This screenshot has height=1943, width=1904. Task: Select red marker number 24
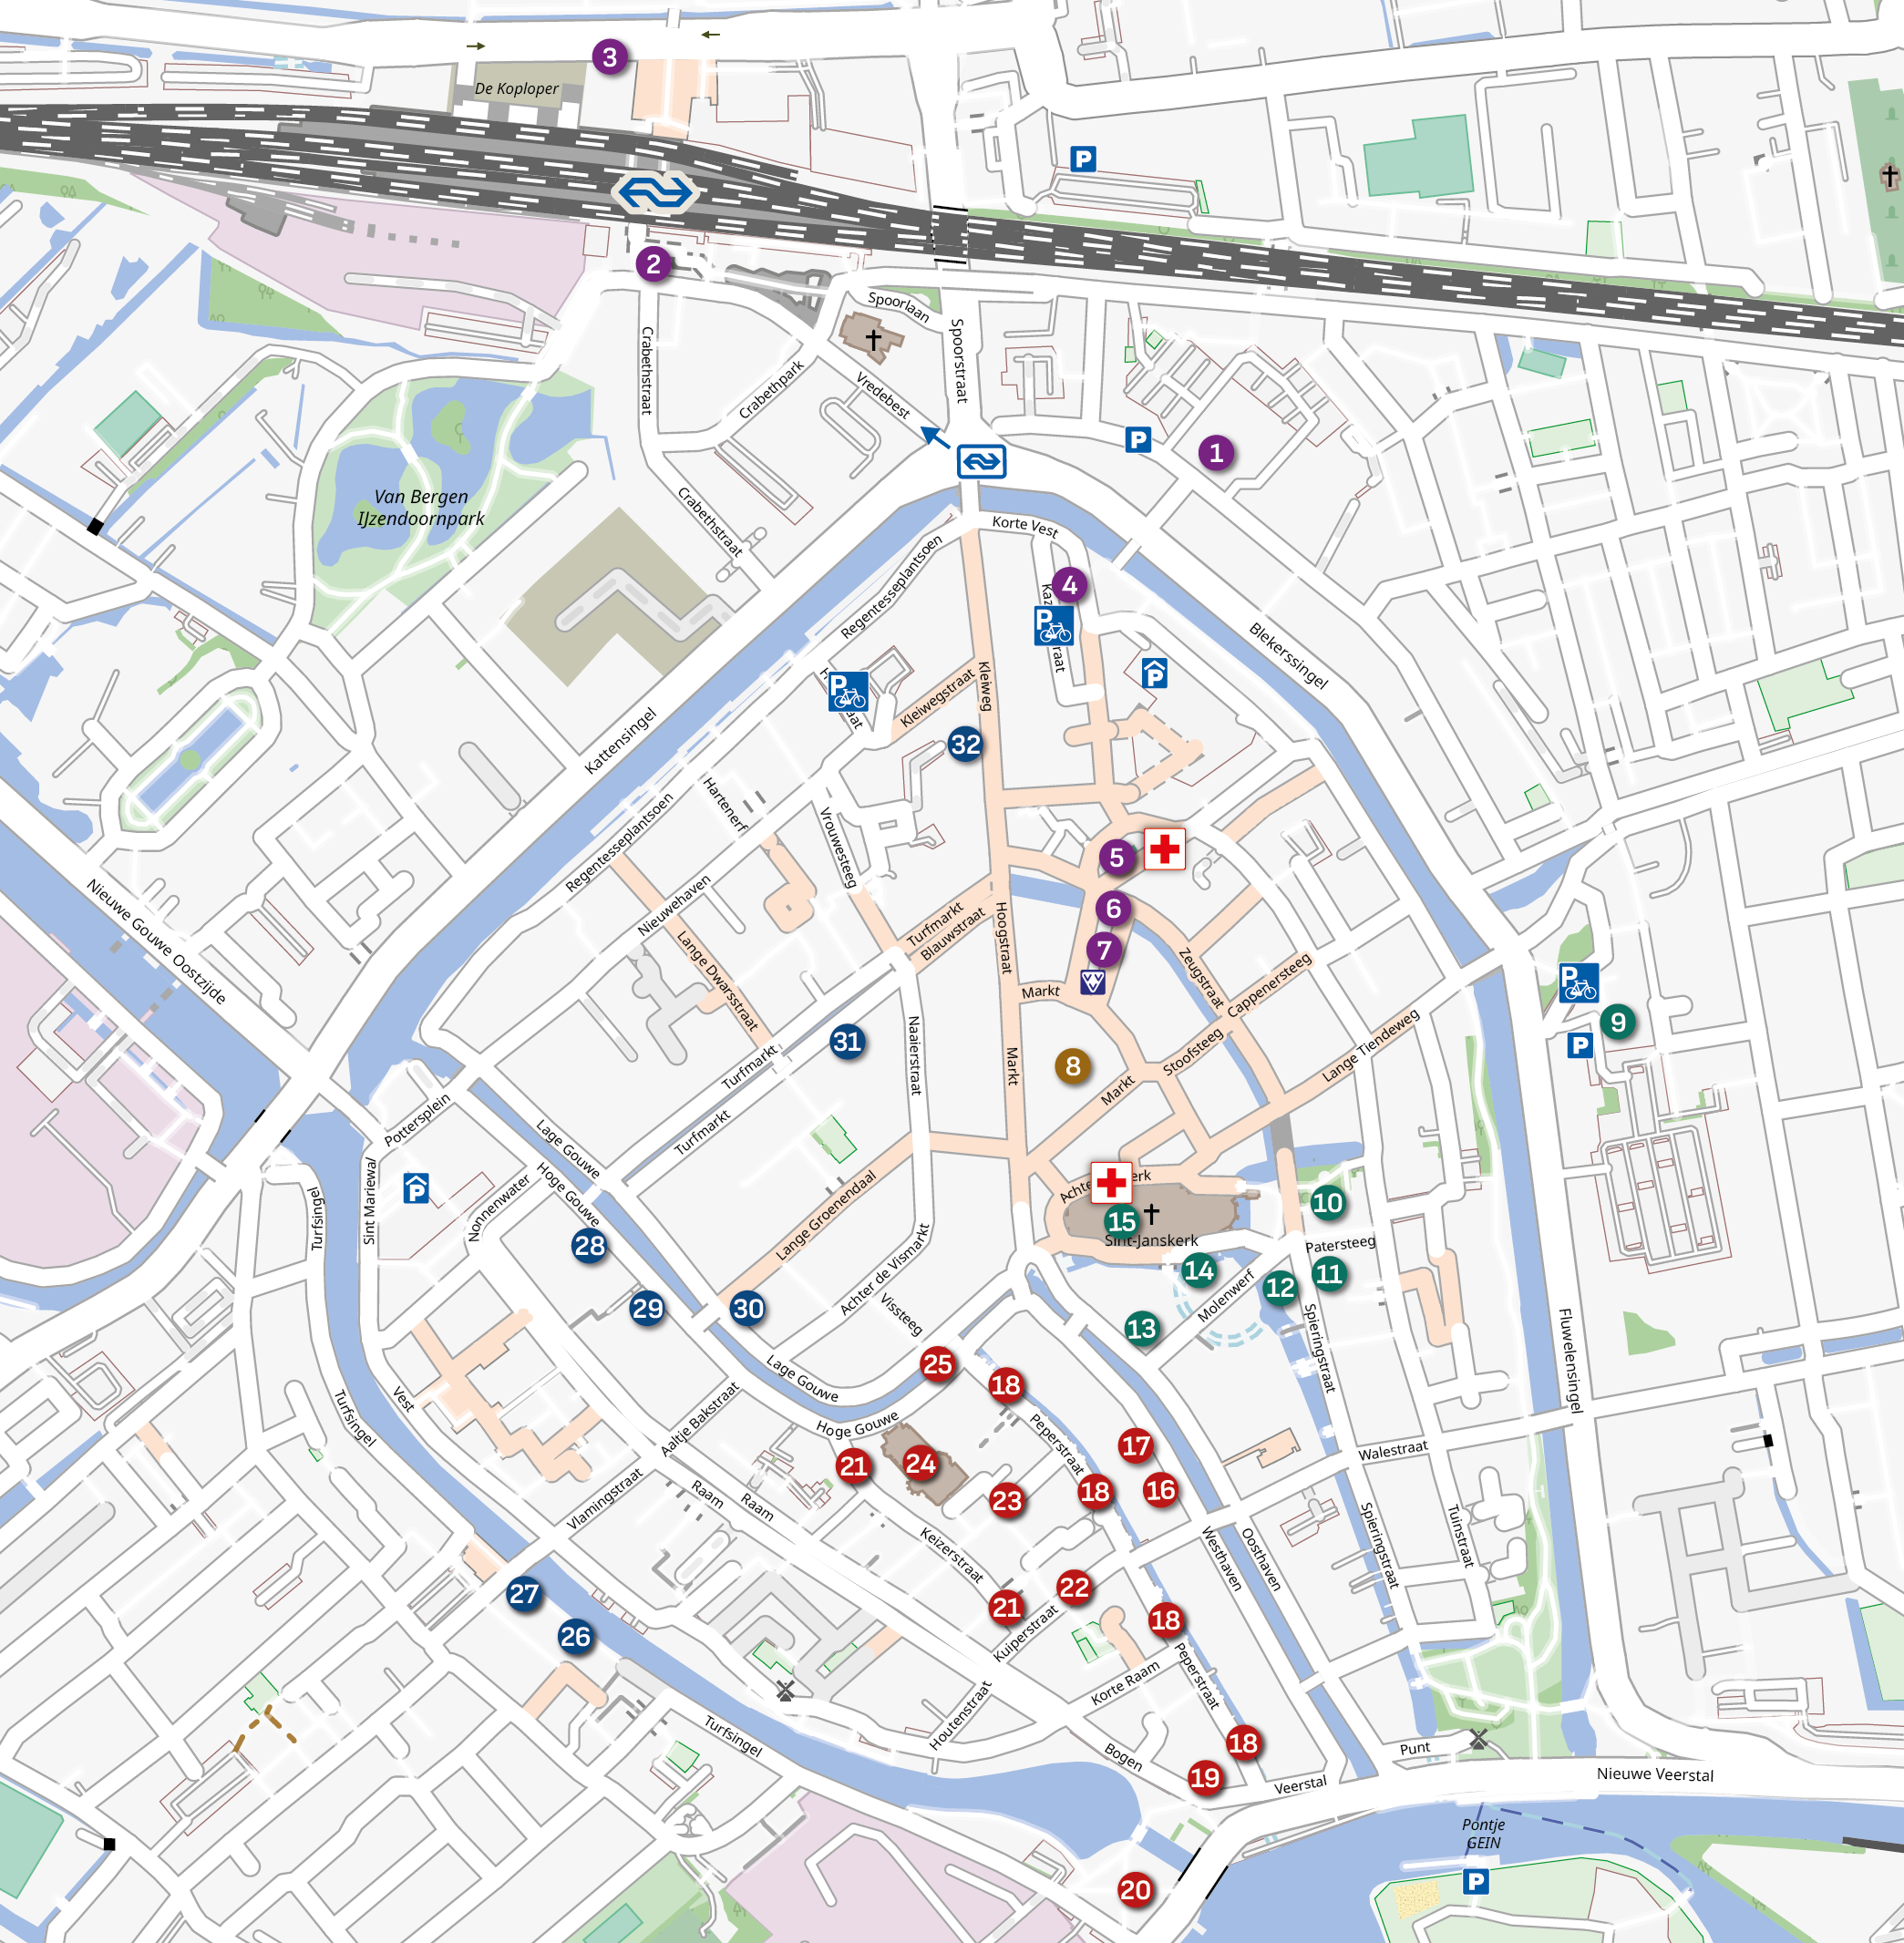click(x=920, y=1464)
